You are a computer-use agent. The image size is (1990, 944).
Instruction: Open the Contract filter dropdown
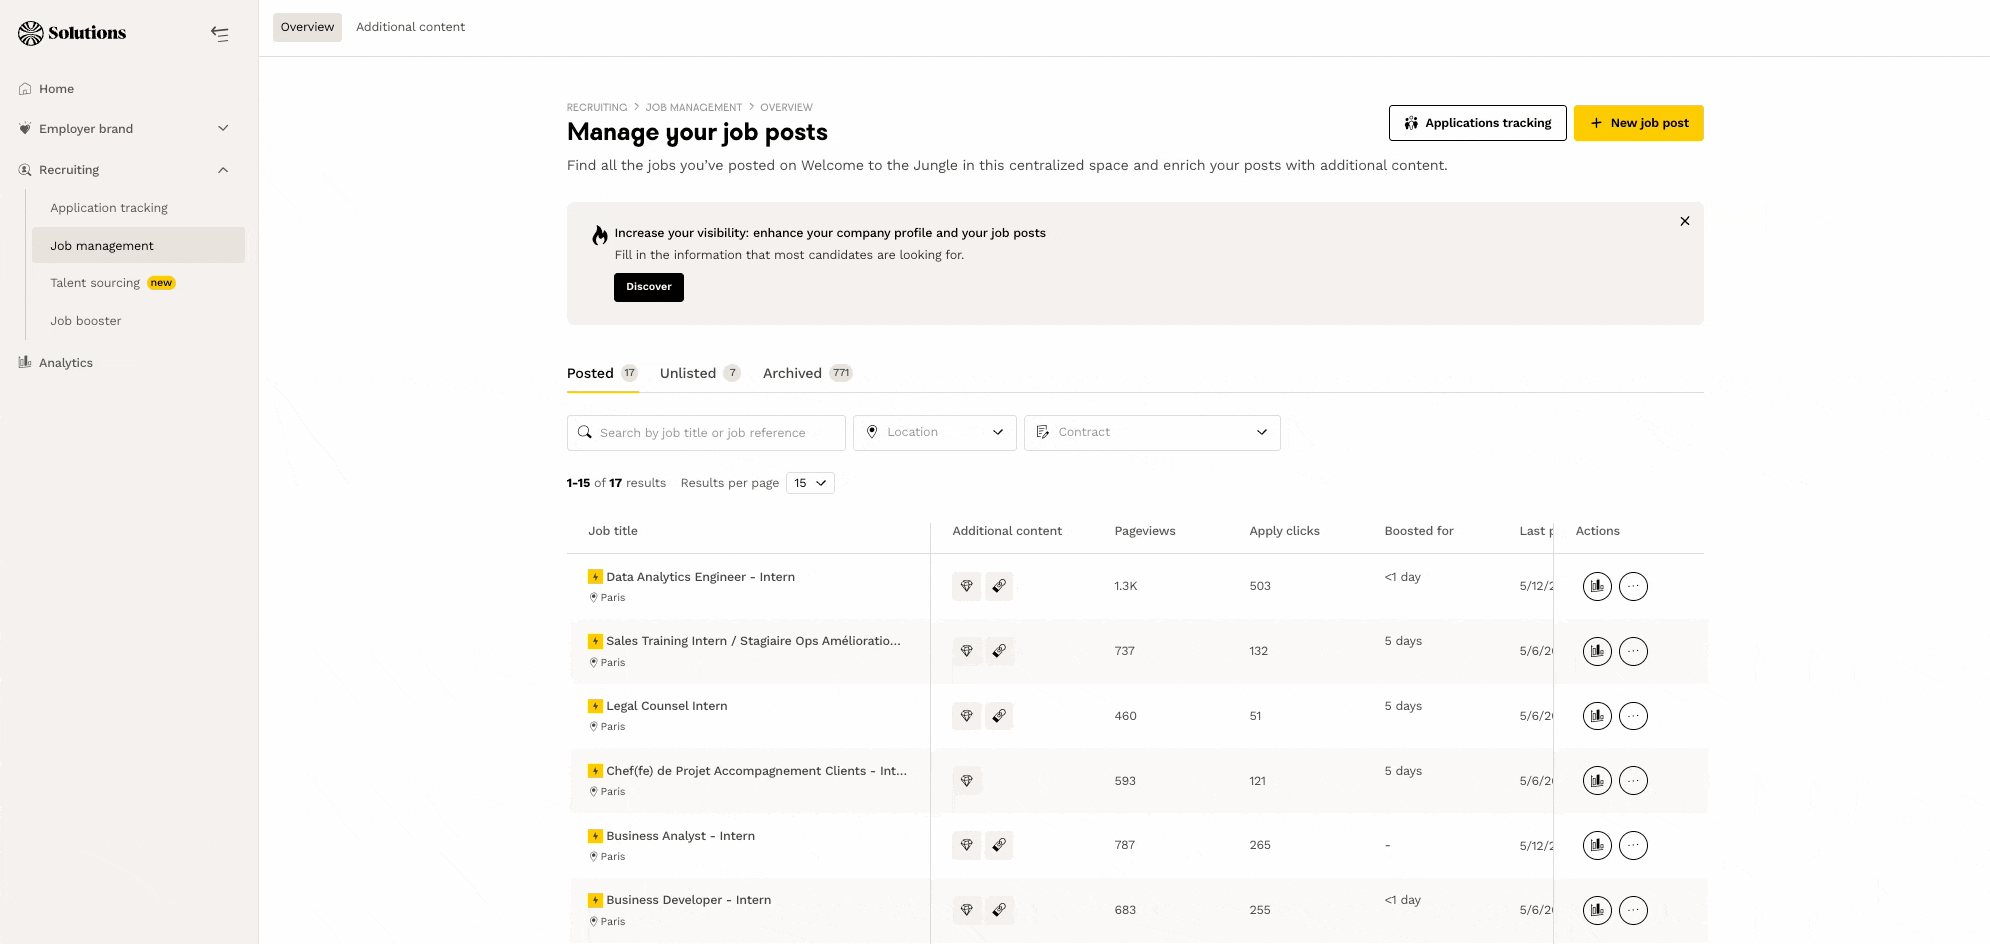point(1152,432)
